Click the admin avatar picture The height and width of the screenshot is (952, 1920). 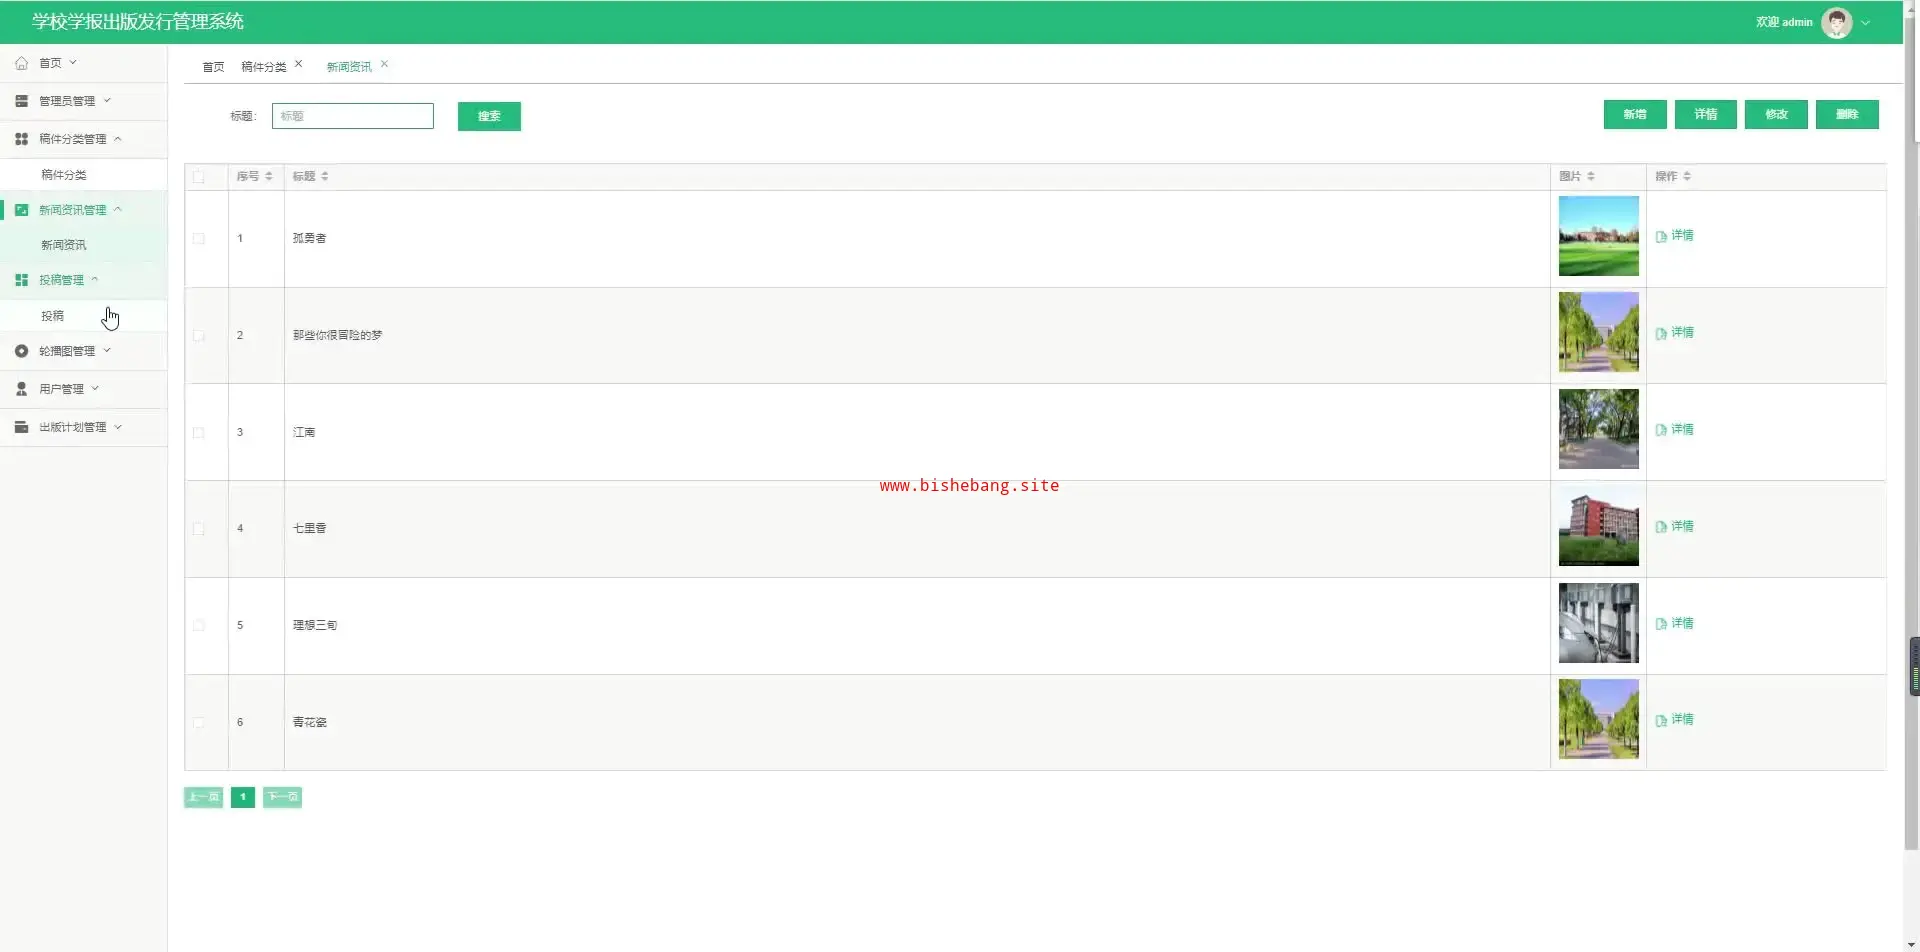coord(1837,22)
